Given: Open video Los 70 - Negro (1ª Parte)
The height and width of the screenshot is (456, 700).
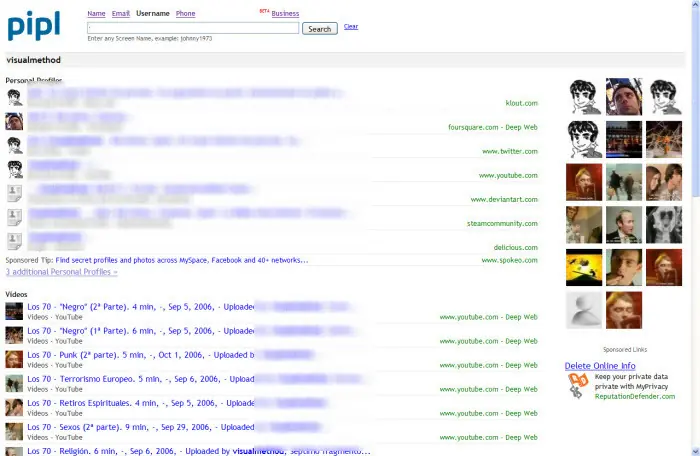Looking at the screenshot, I should [x=140, y=331].
